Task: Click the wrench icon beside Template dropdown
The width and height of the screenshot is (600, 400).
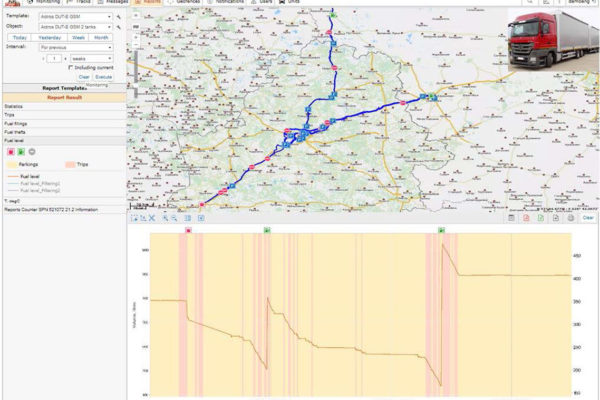Action: [119, 17]
